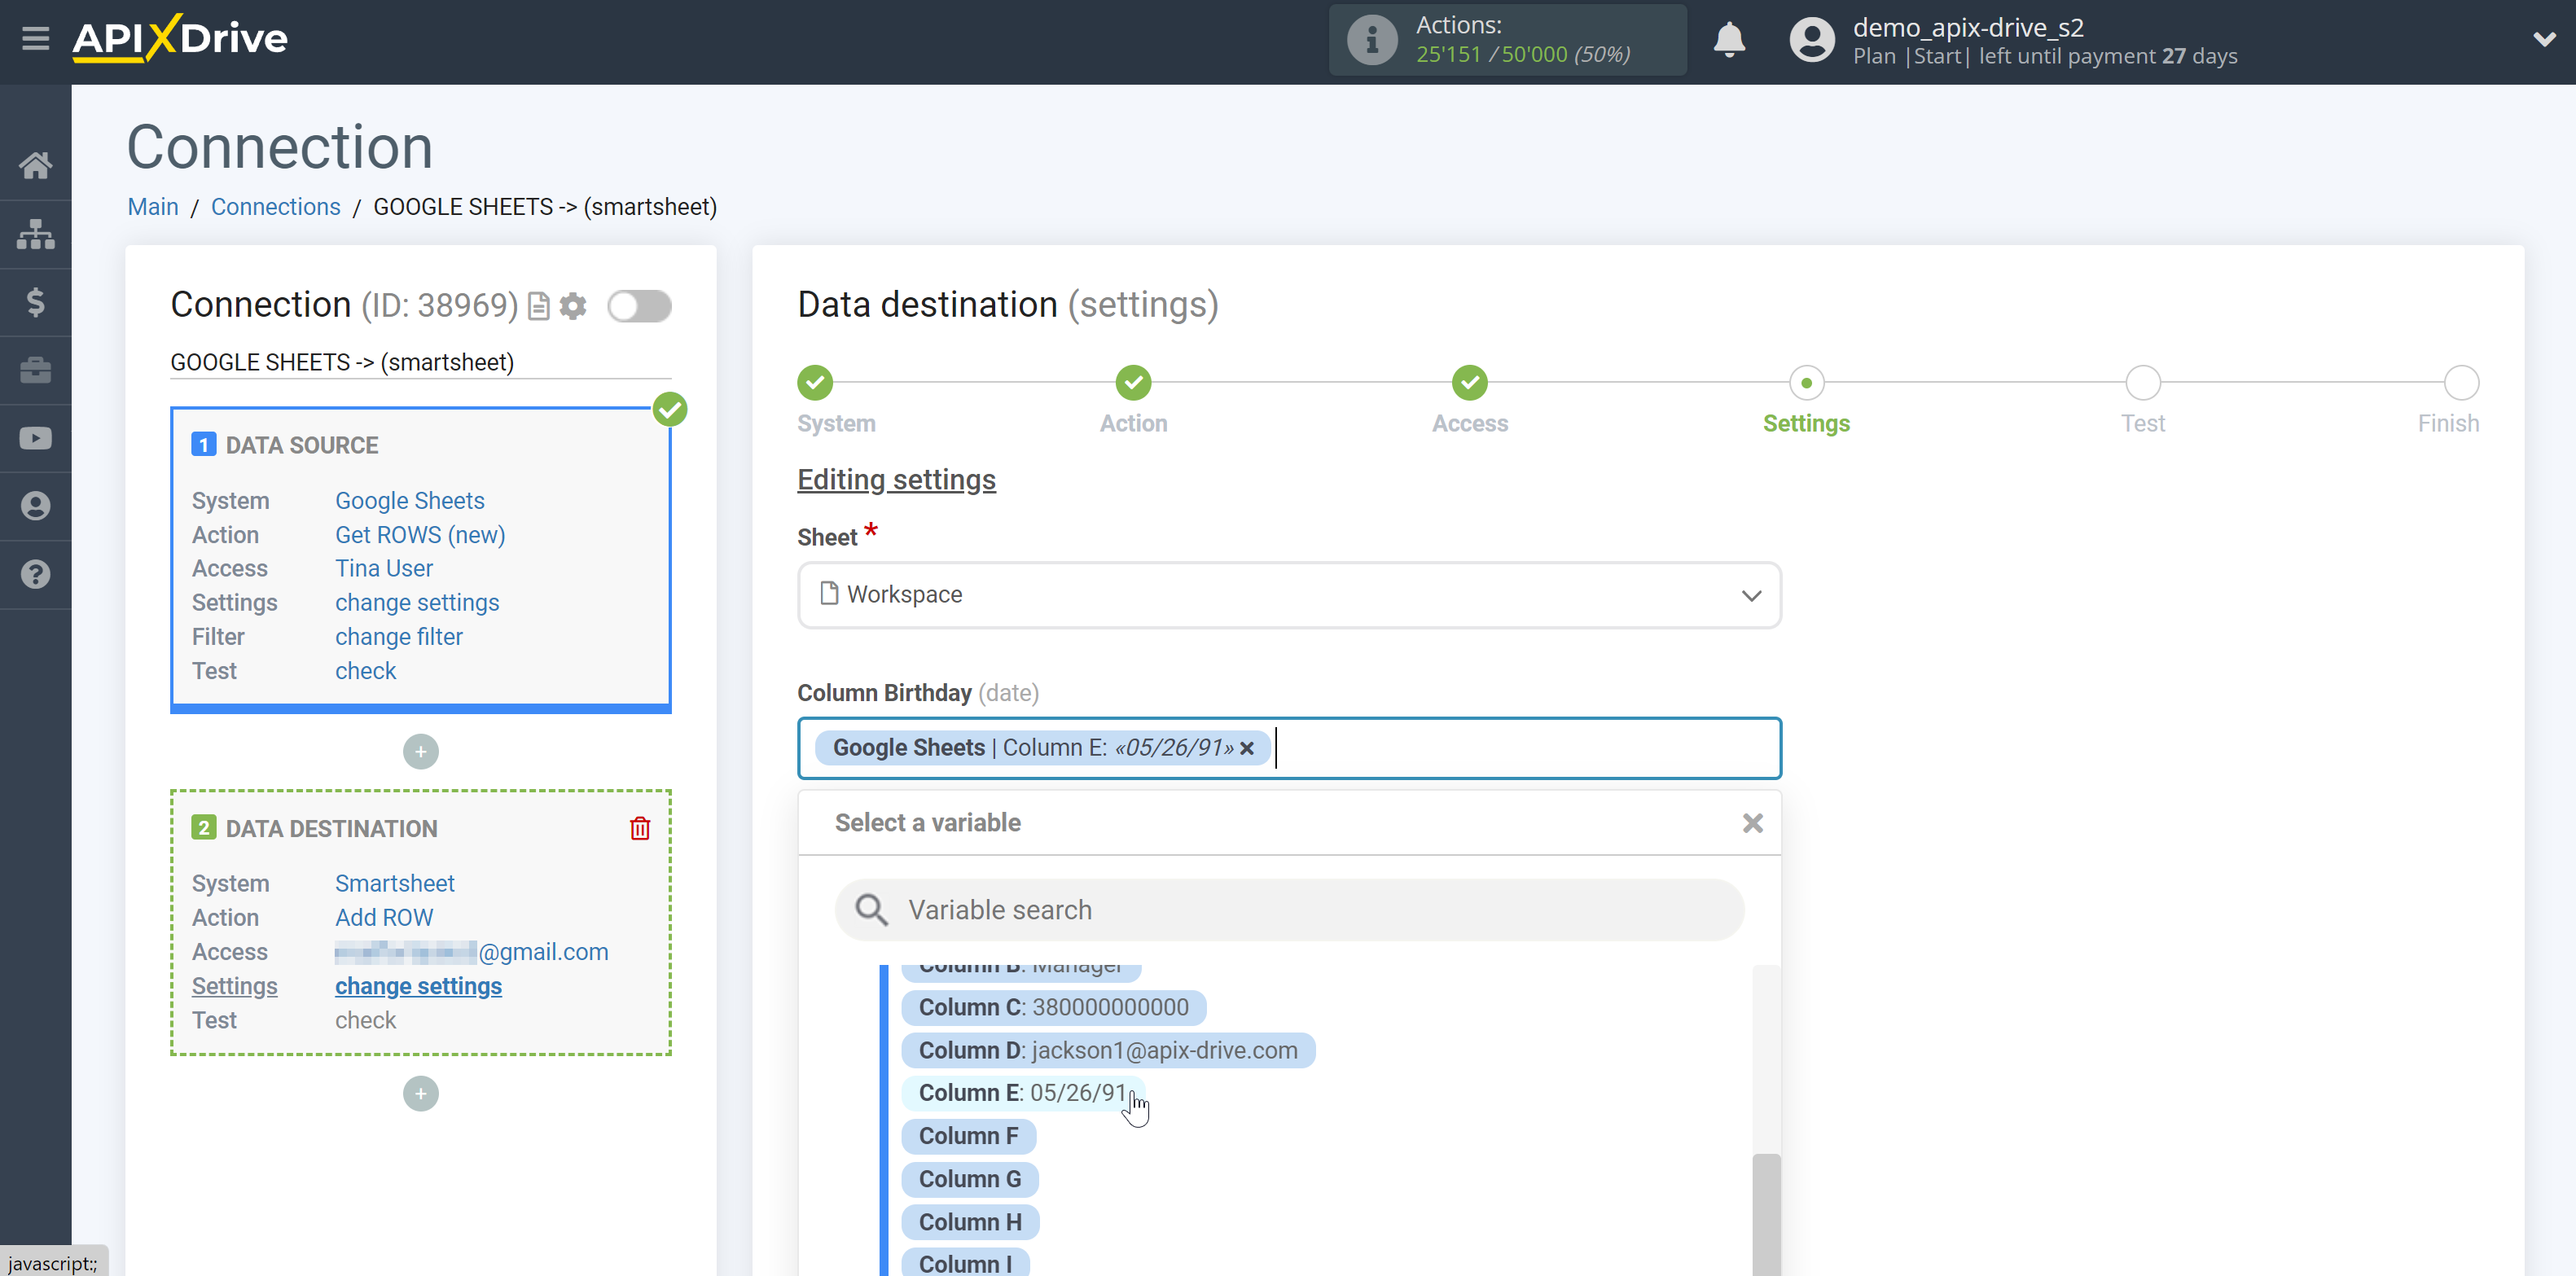Screen dimensions: 2576x1276
Task: Expand the account menu chevron
Action: coord(2544,40)
